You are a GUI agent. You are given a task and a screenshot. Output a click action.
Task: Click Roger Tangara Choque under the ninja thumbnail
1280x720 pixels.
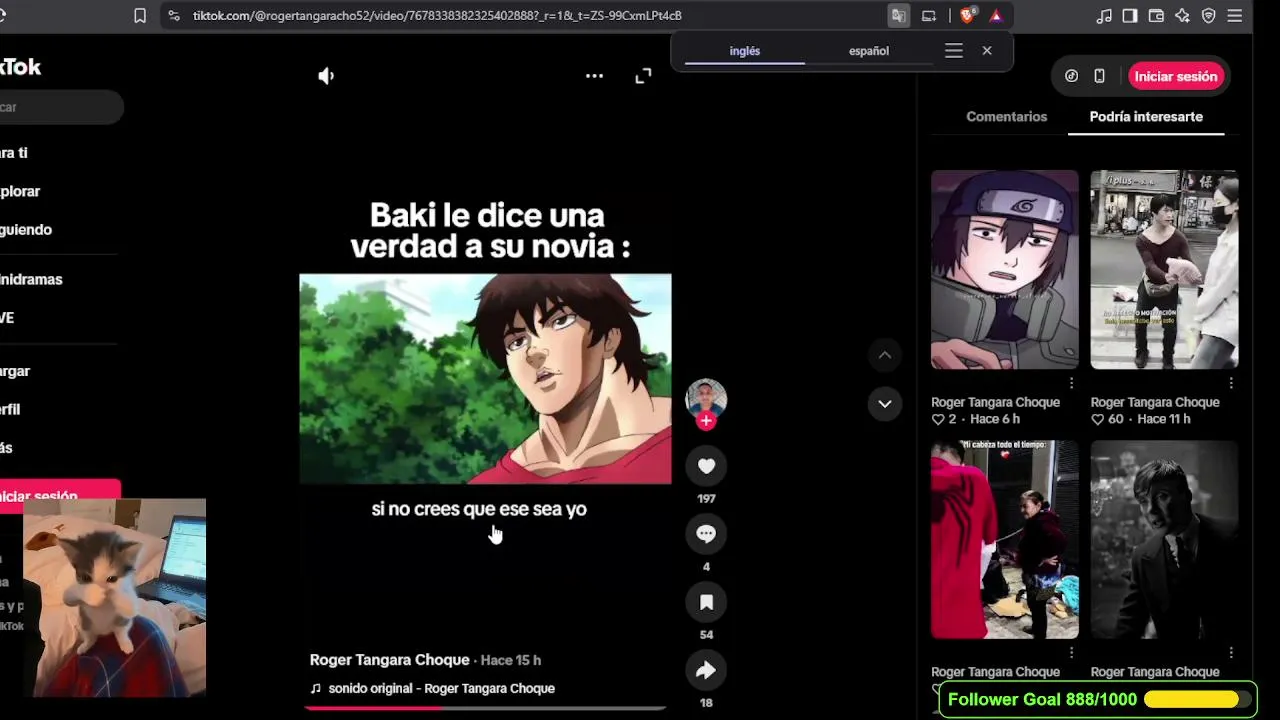(x=995, y=402)
